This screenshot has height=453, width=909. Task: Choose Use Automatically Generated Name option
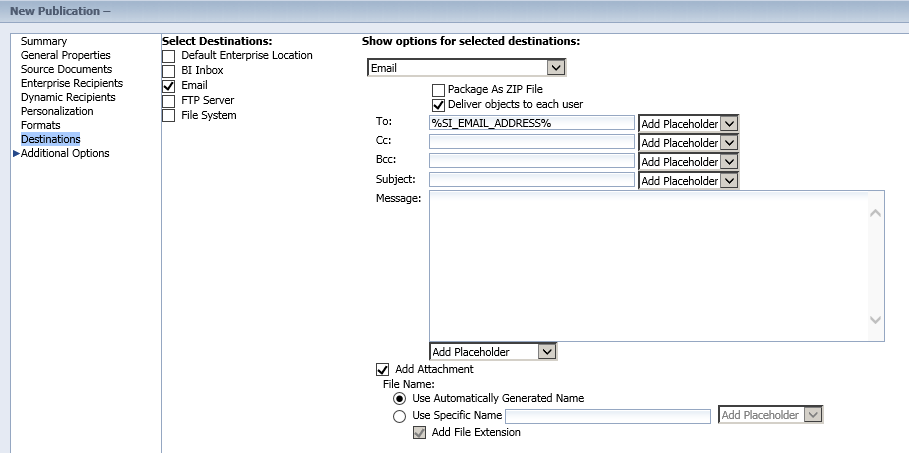[x=400, y=398]
